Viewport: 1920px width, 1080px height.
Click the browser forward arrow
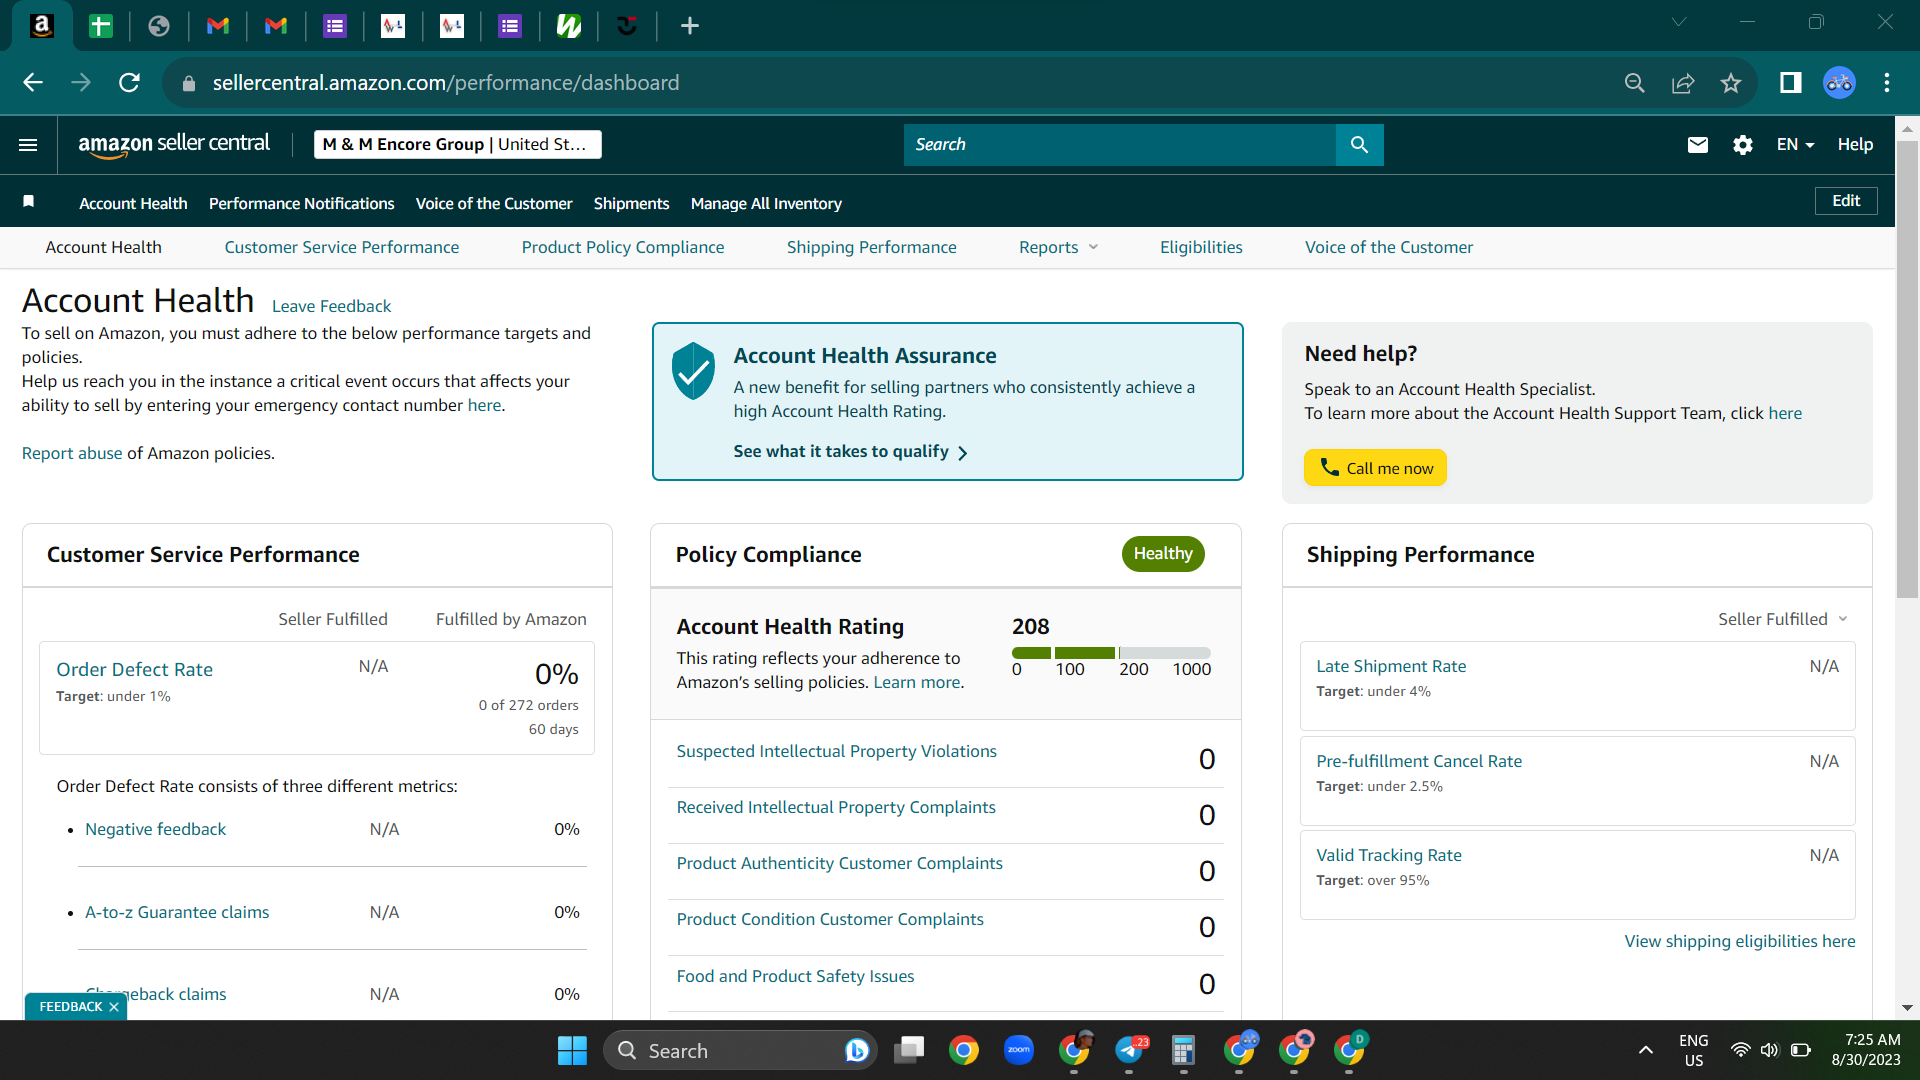tap(81, 83)
